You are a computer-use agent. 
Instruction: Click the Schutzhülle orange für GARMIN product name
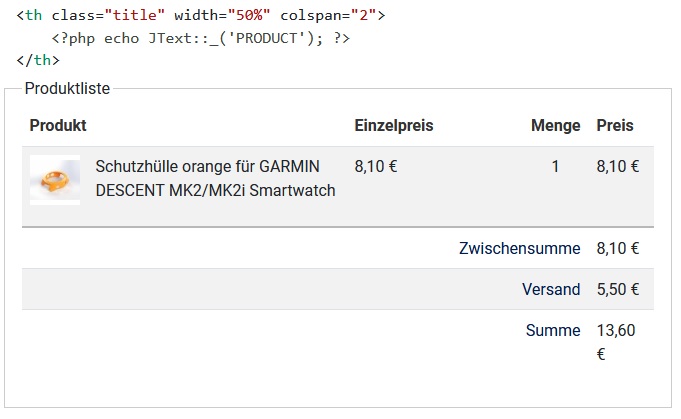215,178
